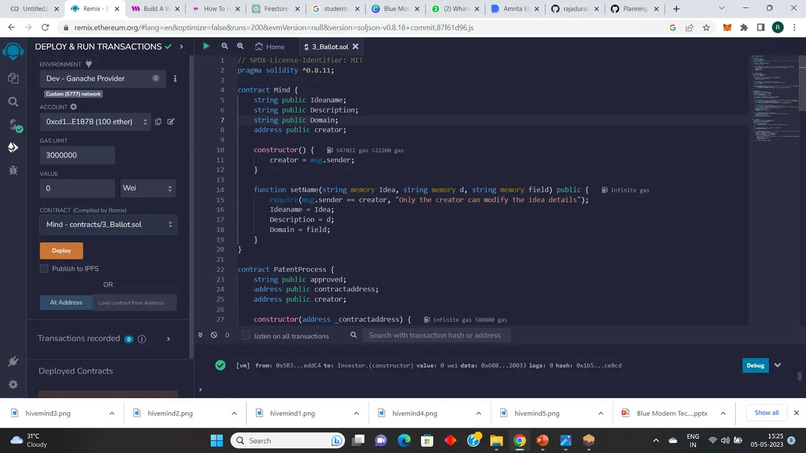806x453 pixels.
Task: Toggle the terminal panel double-chevron icon
Action: (200, 335)
